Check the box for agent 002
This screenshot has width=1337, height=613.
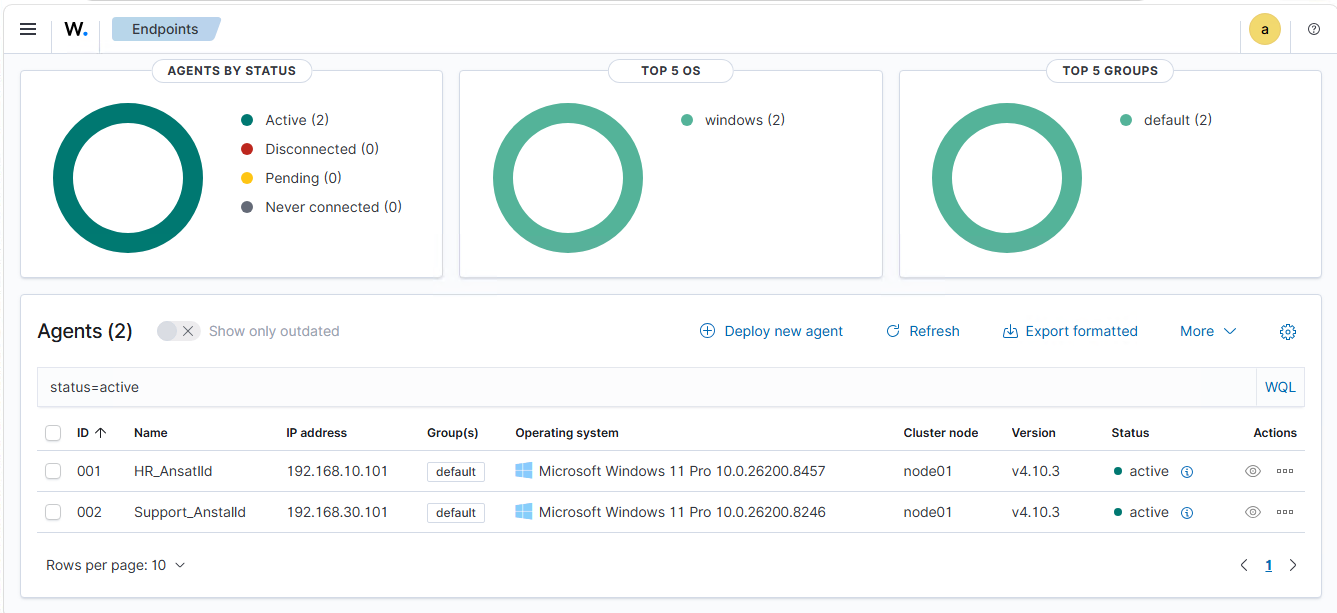(x=53, y=512)
